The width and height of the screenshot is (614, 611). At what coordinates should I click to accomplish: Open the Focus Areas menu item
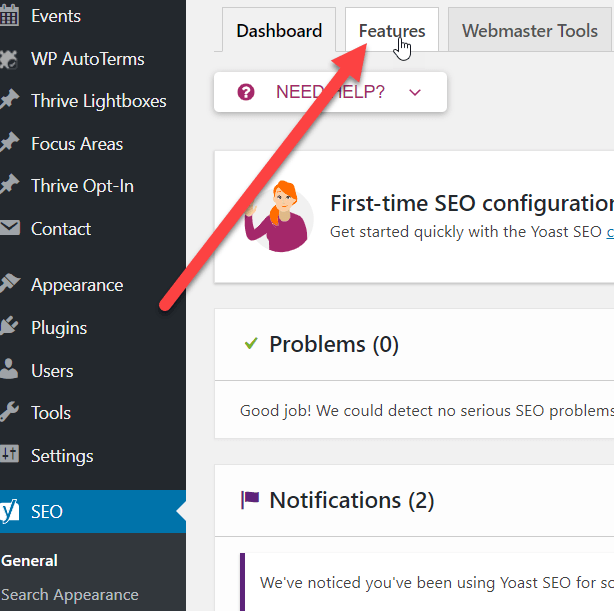point(77,144)
